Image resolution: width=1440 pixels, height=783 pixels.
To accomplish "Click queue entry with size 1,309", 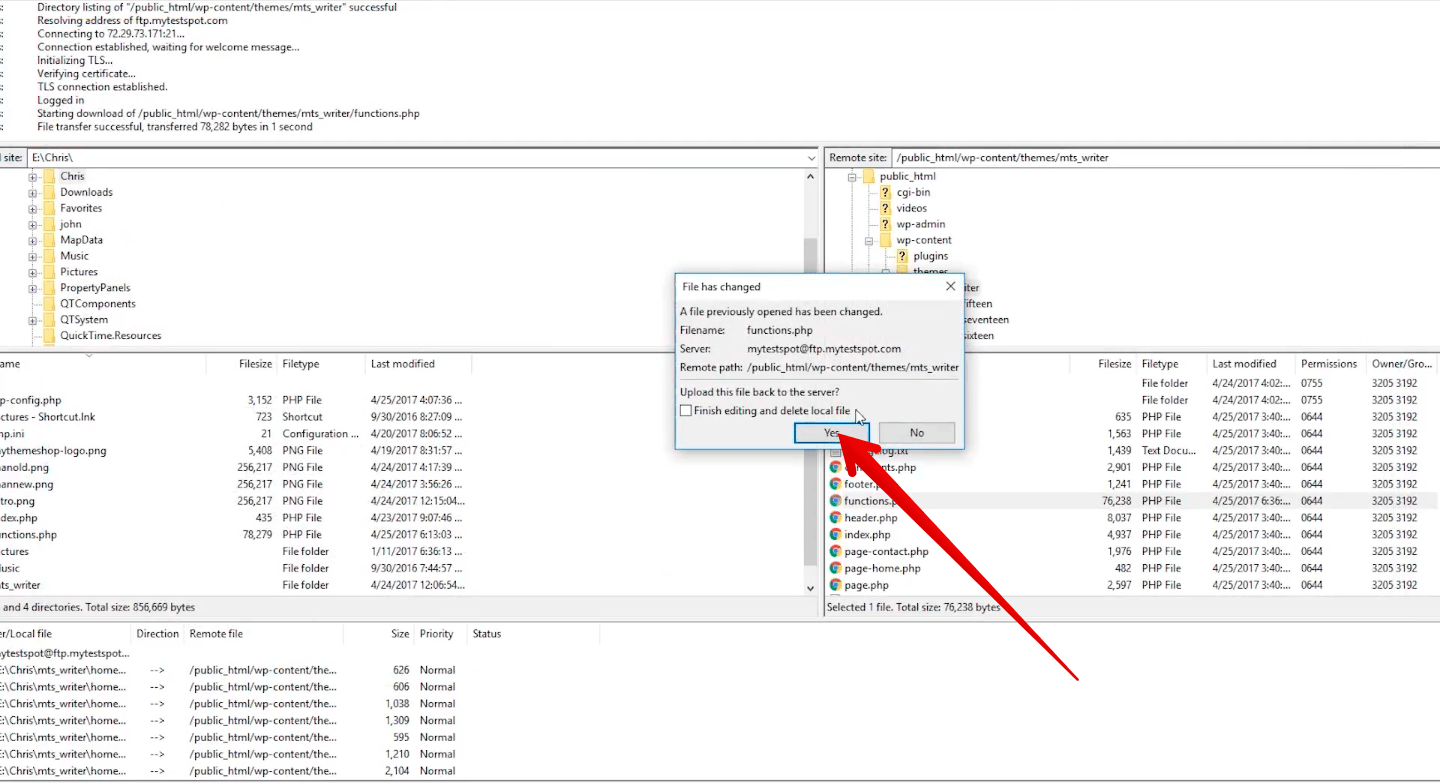I will pyautogui.click(x=300, y=720).
